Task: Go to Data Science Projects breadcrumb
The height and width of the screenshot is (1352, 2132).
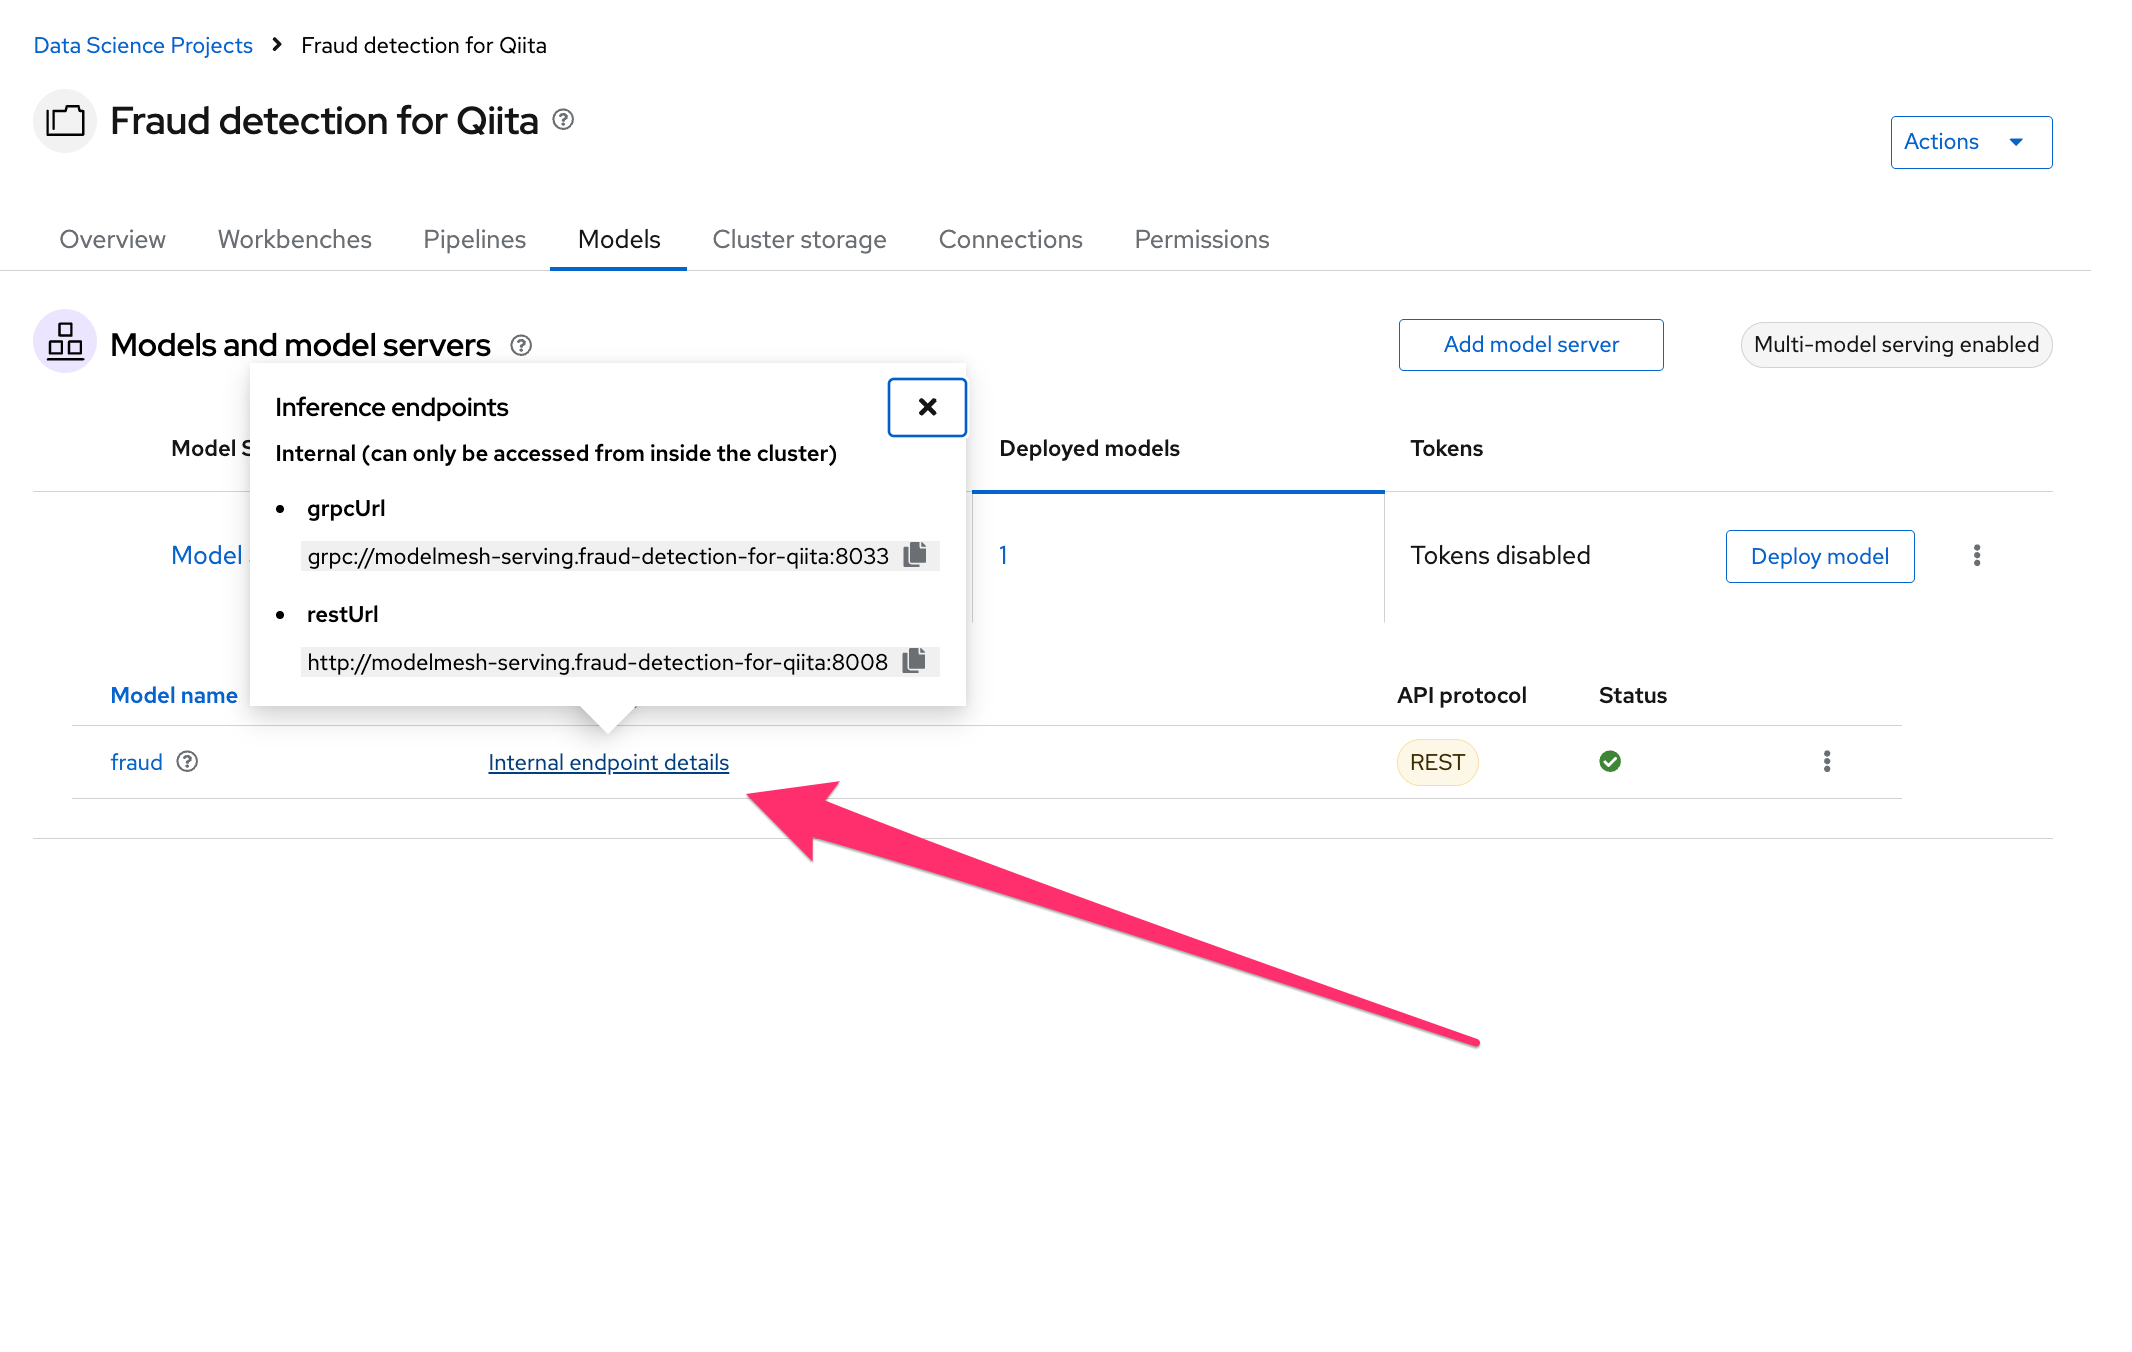Action: [x=143, y=45]
